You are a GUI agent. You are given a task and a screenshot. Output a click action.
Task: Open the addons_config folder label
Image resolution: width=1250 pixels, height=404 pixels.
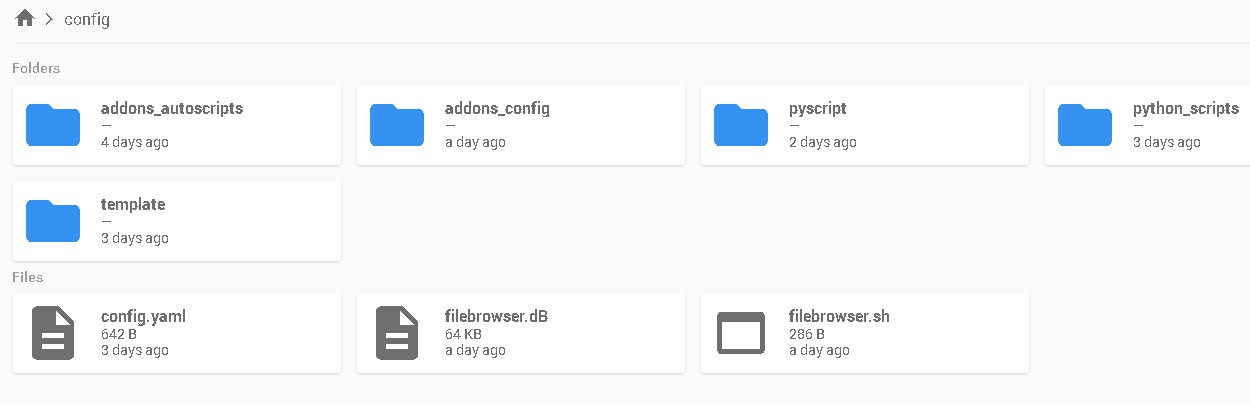[497, 108]
